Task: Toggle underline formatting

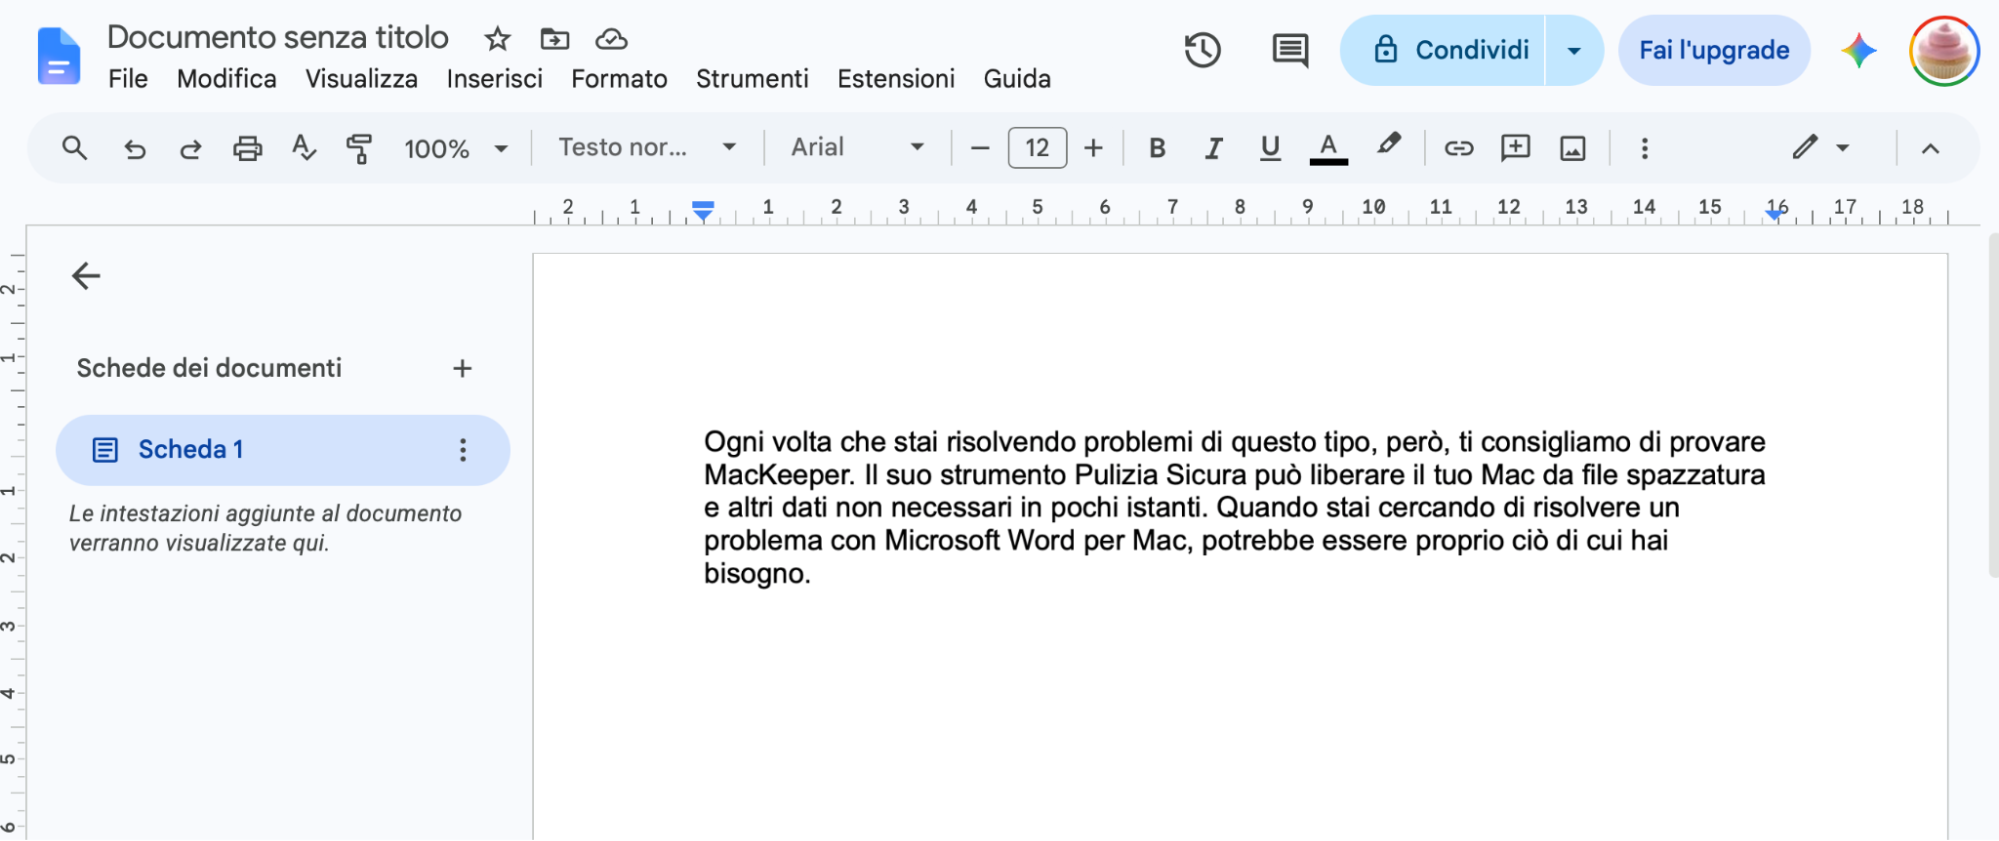Action: 1270,148
